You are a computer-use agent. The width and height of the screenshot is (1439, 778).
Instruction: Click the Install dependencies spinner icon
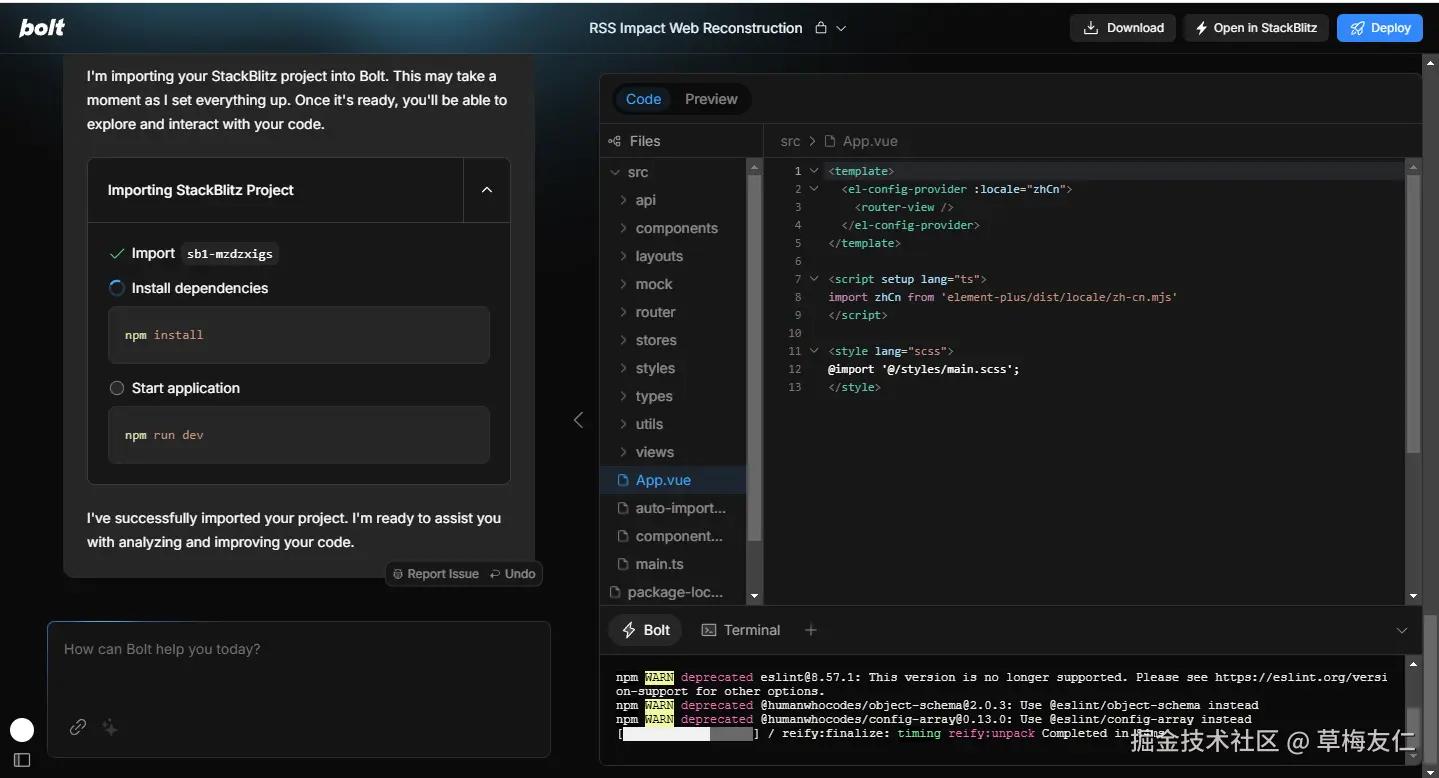(117, 288)
